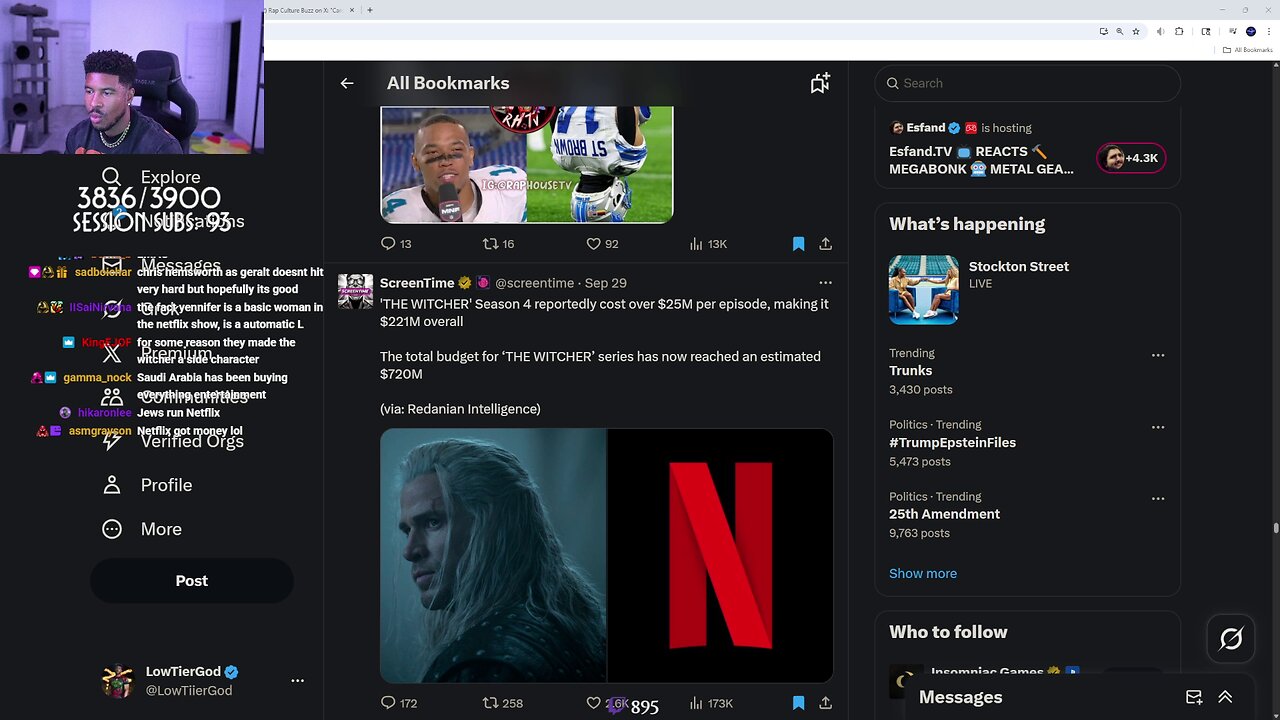Like the post with 92 likes
1280x720 pixels.
[602, 244]
